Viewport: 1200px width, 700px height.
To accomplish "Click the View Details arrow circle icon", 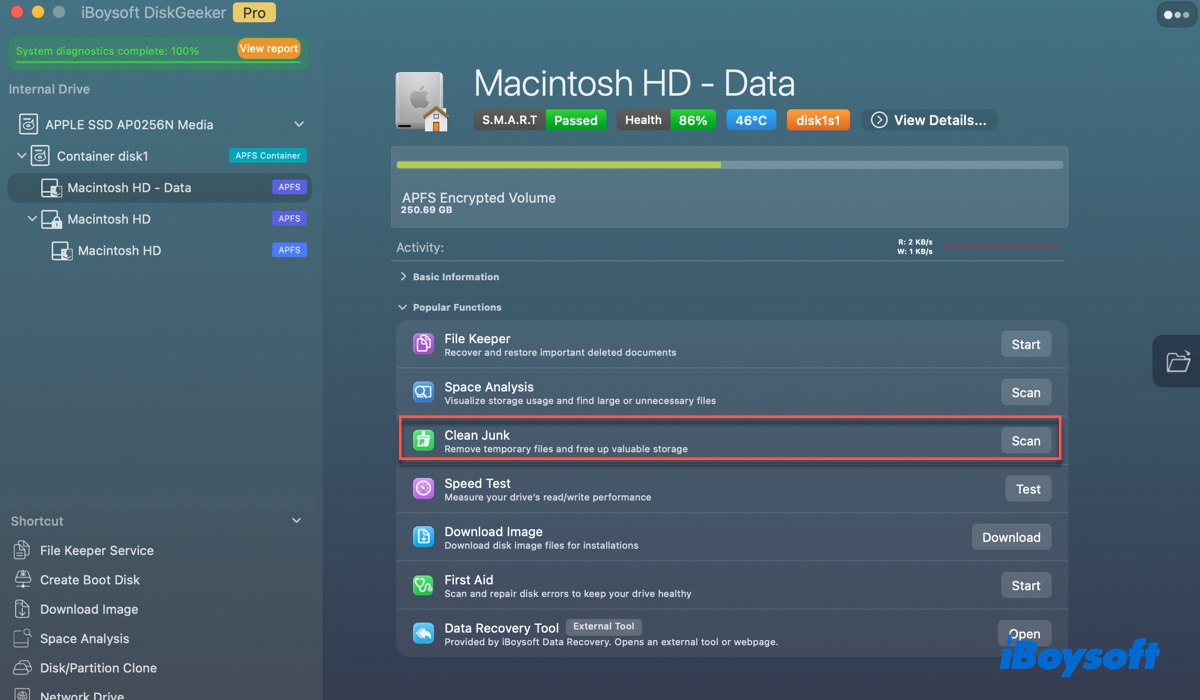I will [x=879, y=120].
